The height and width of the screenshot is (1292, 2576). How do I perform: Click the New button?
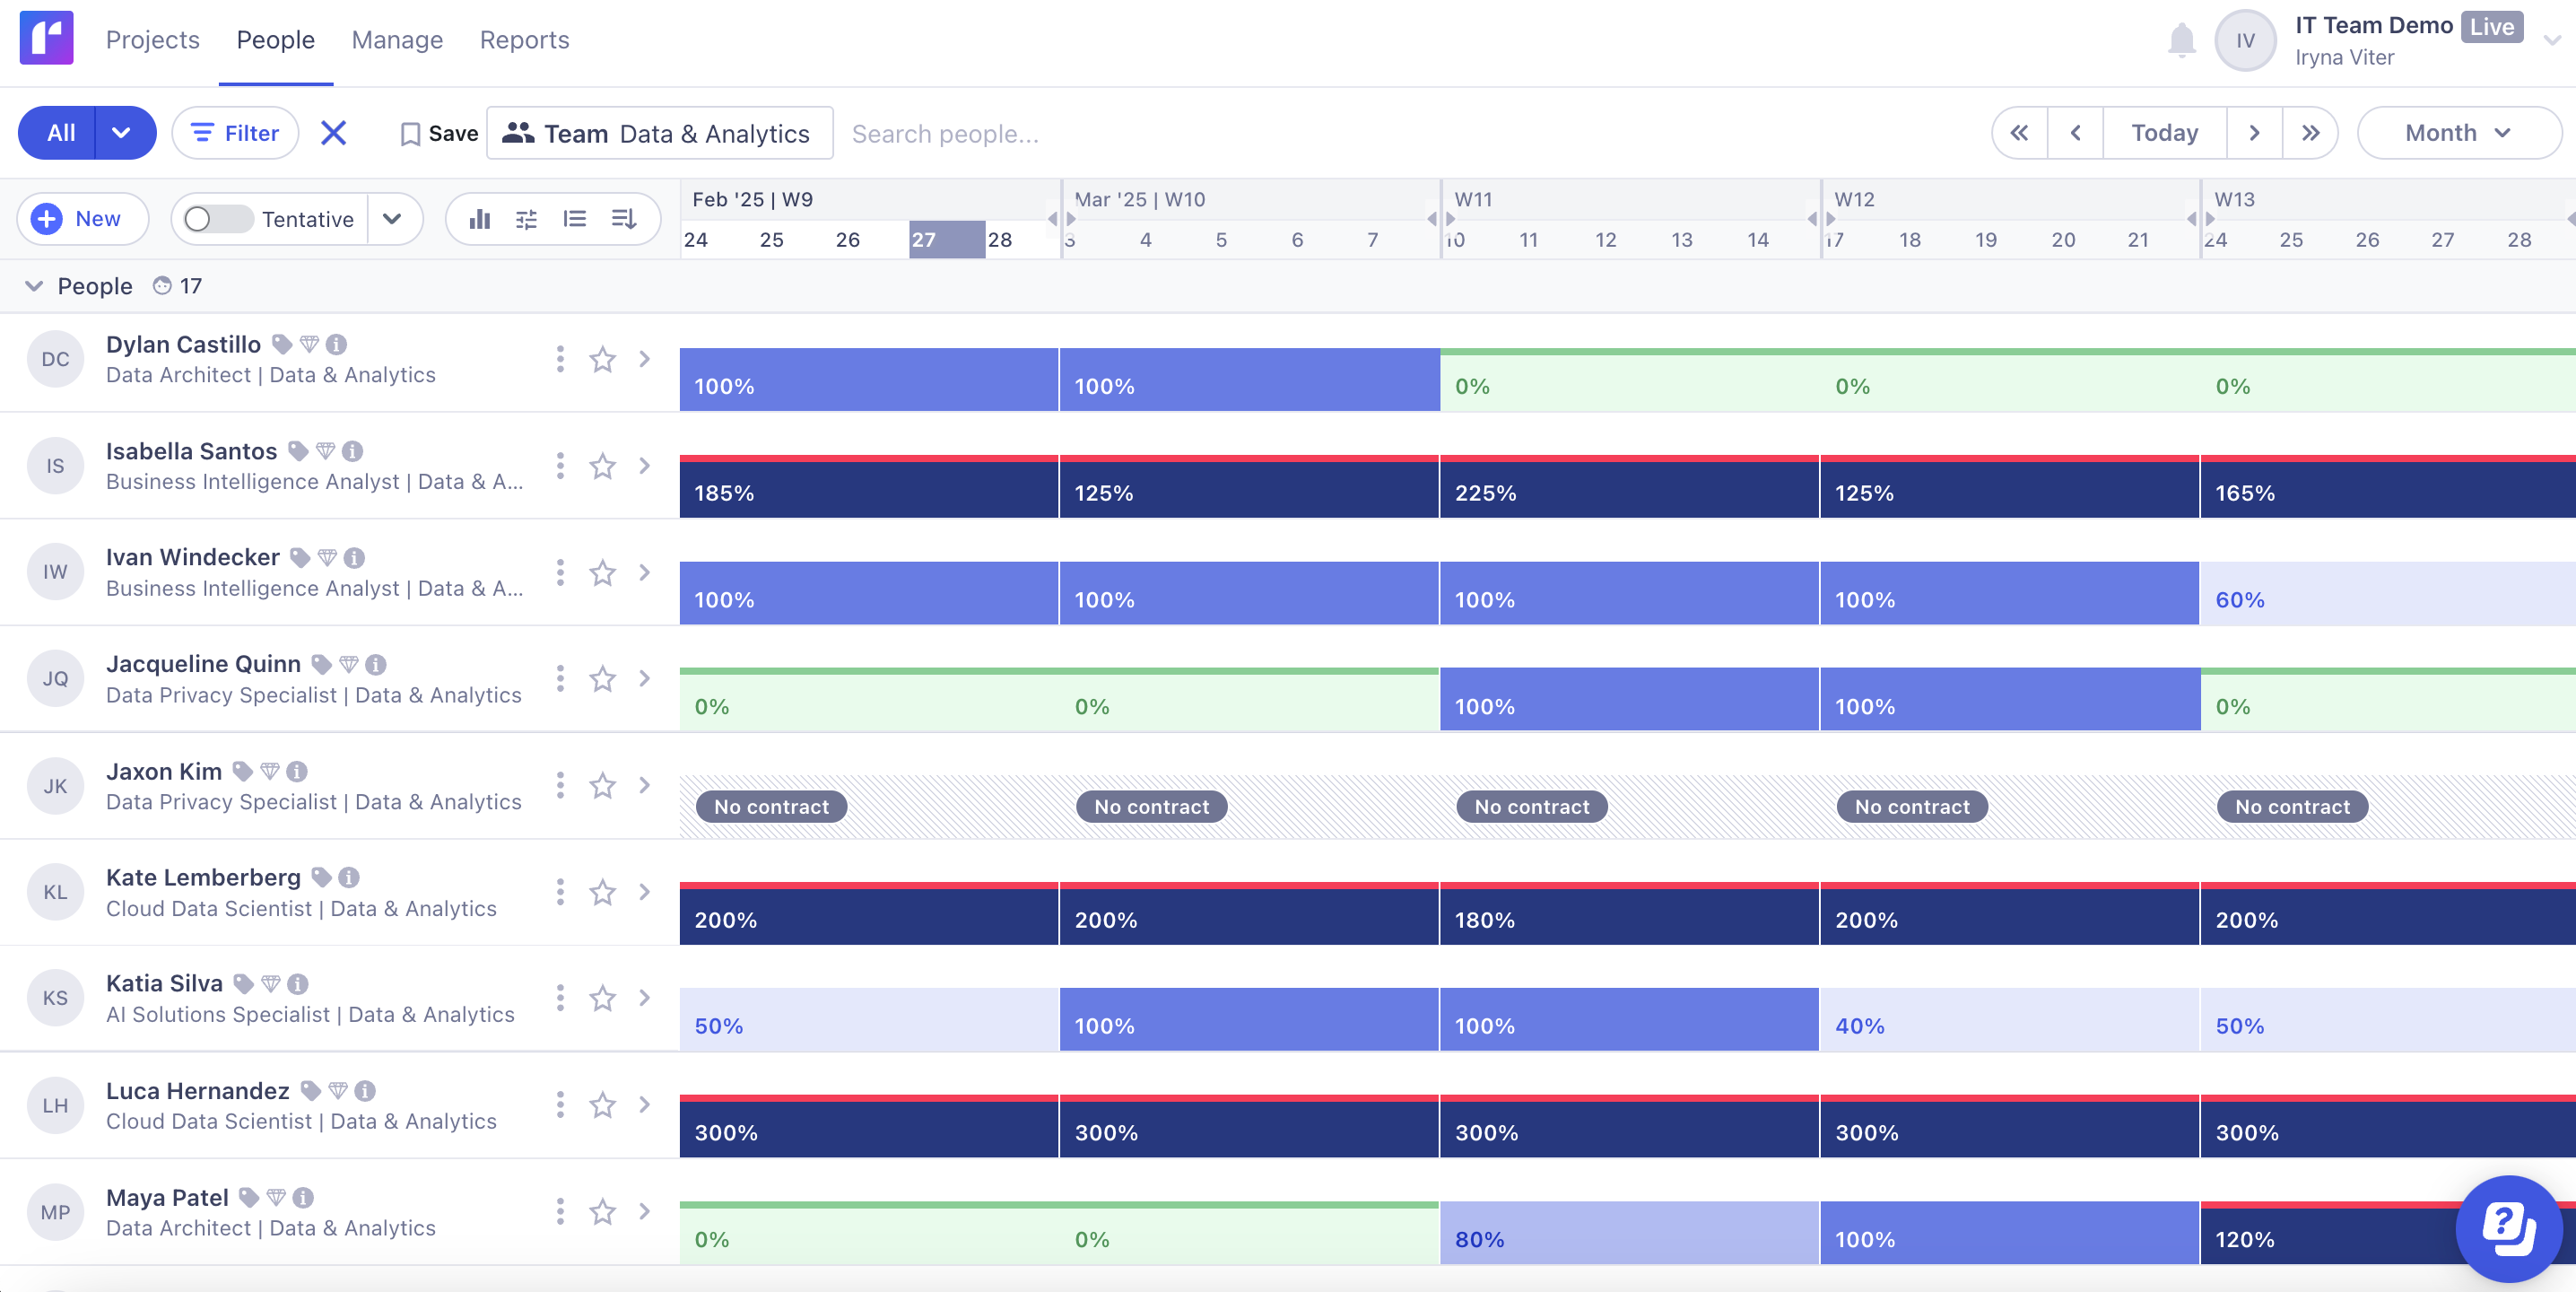pyautogui.click(x=82, y=218)
